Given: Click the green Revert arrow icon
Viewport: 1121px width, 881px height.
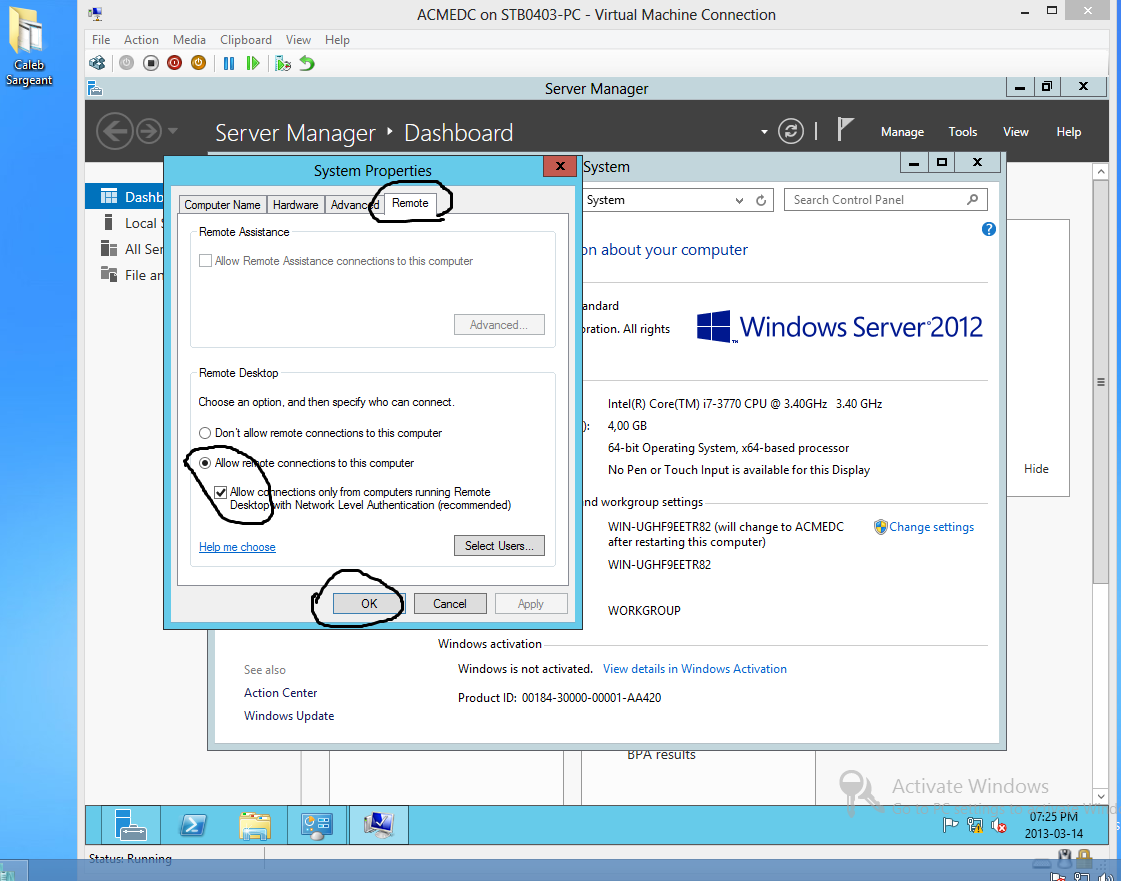Looking at the screenshot, I should coord(307,64).
